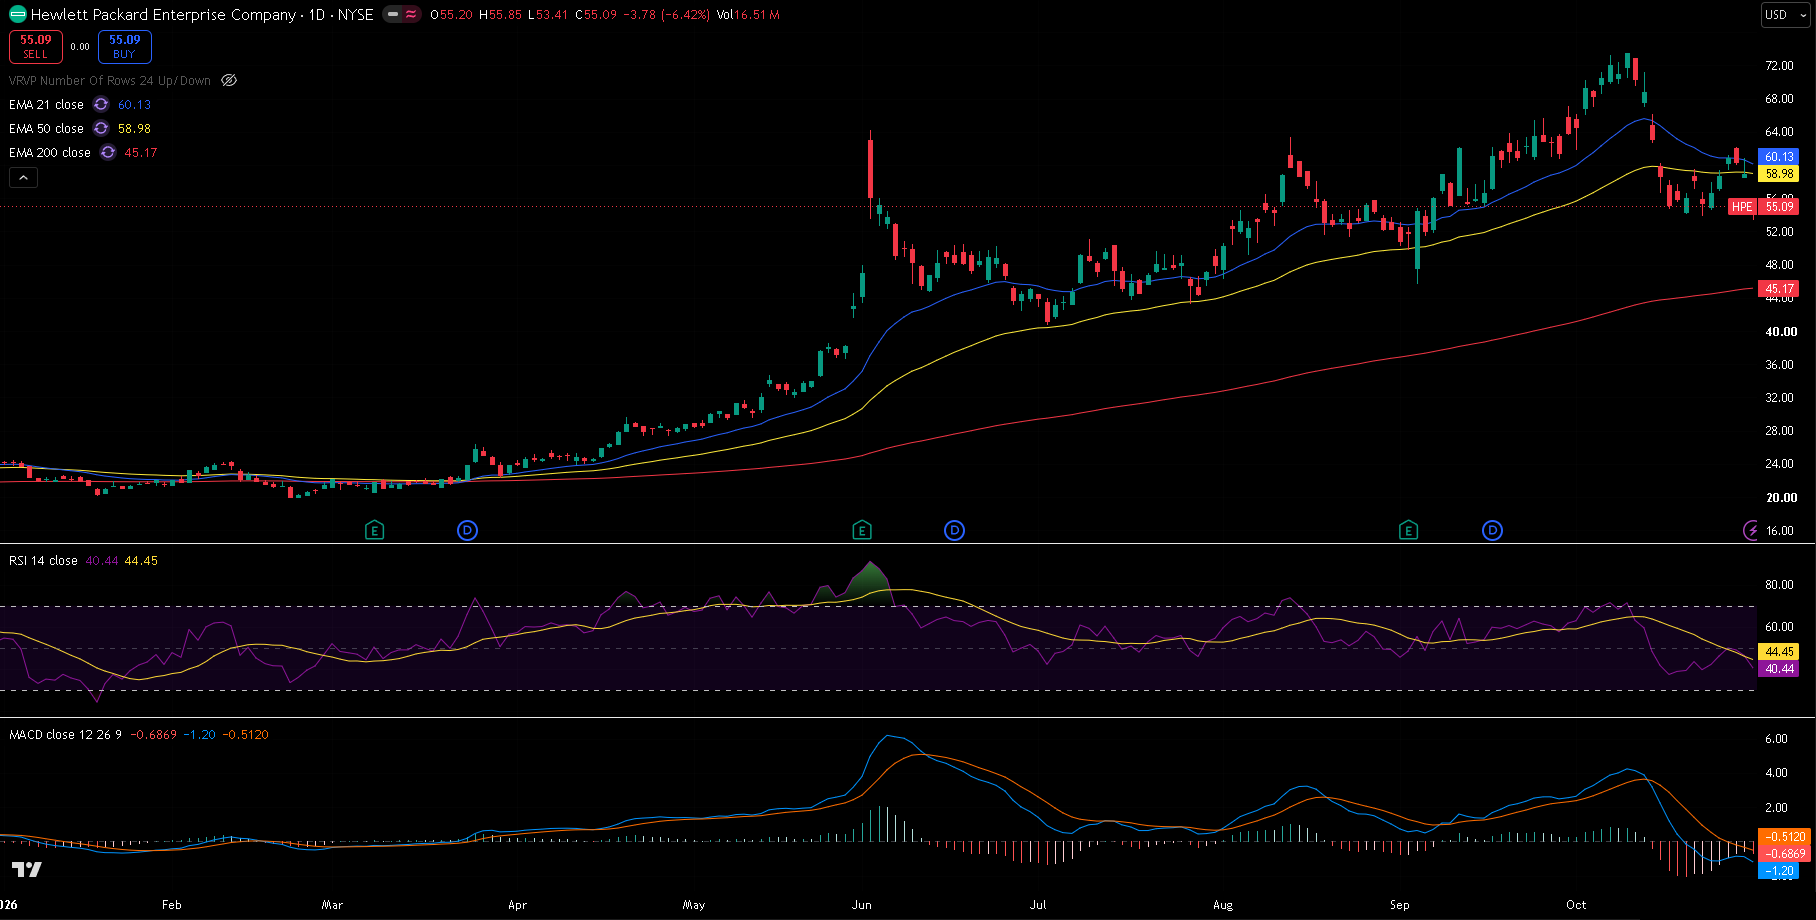Click the BUY 55.09 button
This screenshot has width=1816, height=920.
click(x=125, y=46)
